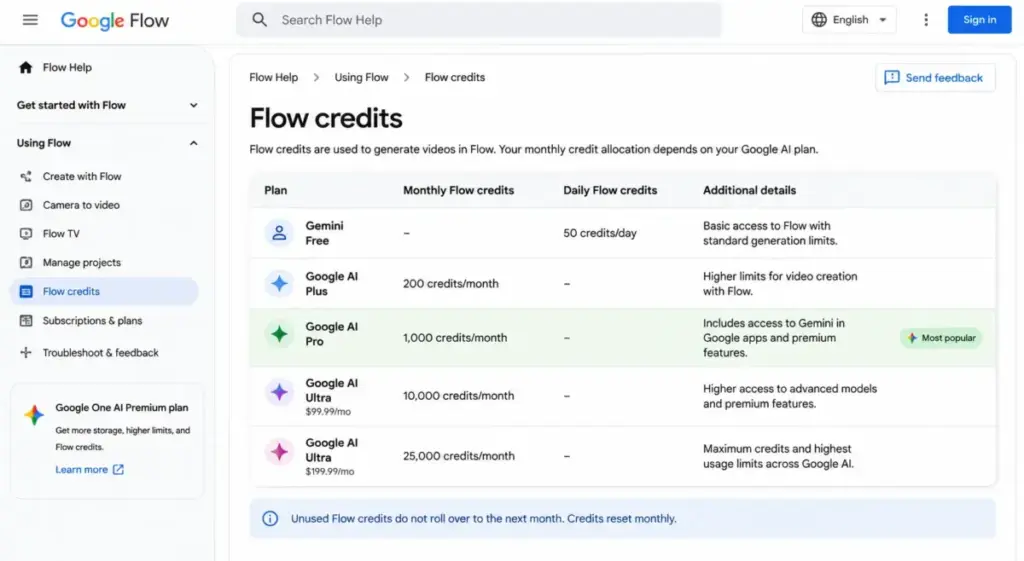Click the Google Flow logo

click(x=114, y=20)
